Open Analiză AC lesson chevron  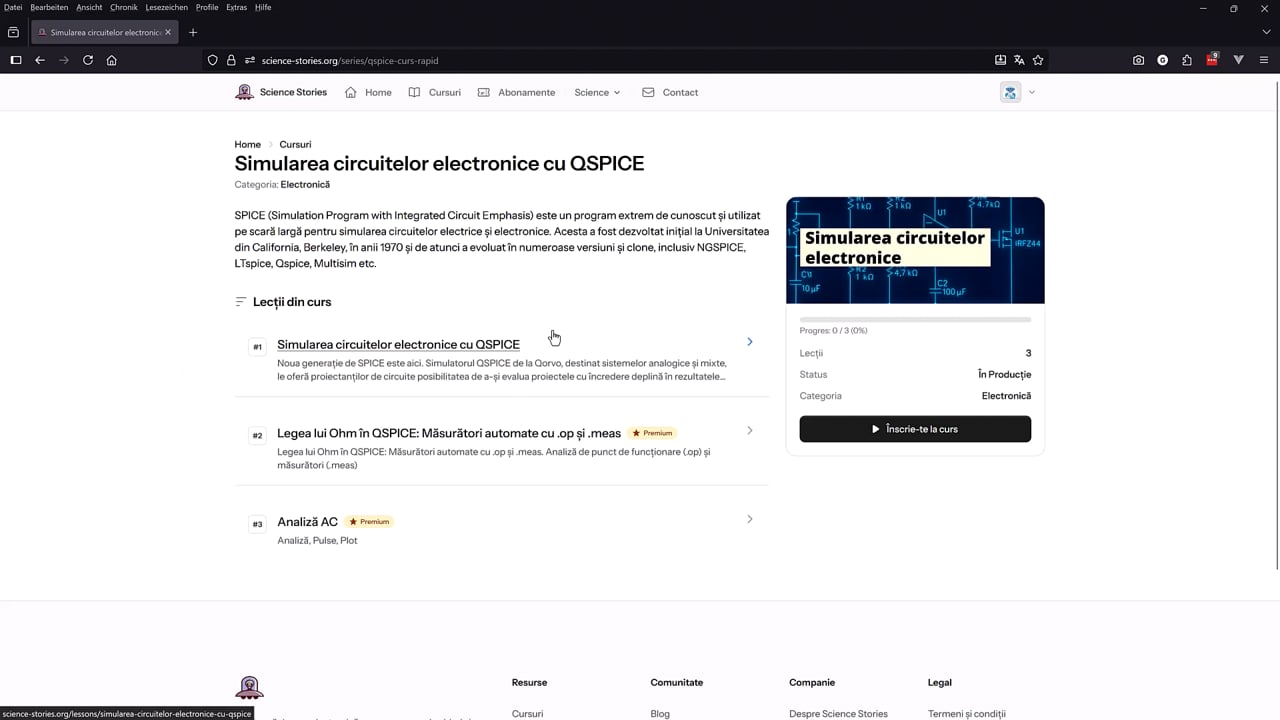[x=750, y=519]
